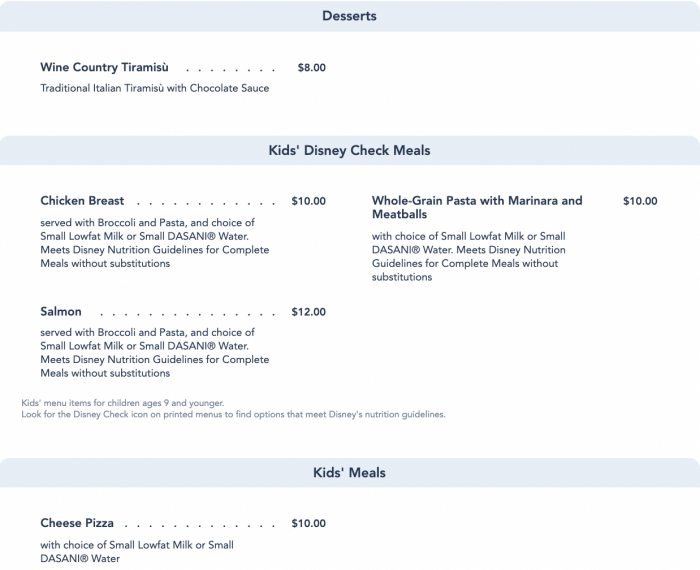Click the Chicken Breast description paragraph
The height and width of the screenshot is (570, 700).
pos(154,243)
